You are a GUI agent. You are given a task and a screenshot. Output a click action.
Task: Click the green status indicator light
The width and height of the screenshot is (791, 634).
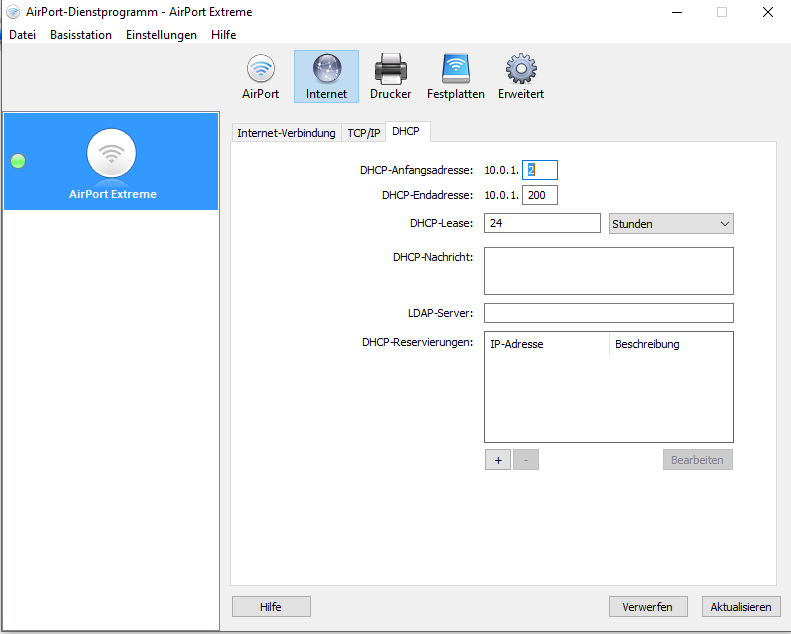(18, 161)
